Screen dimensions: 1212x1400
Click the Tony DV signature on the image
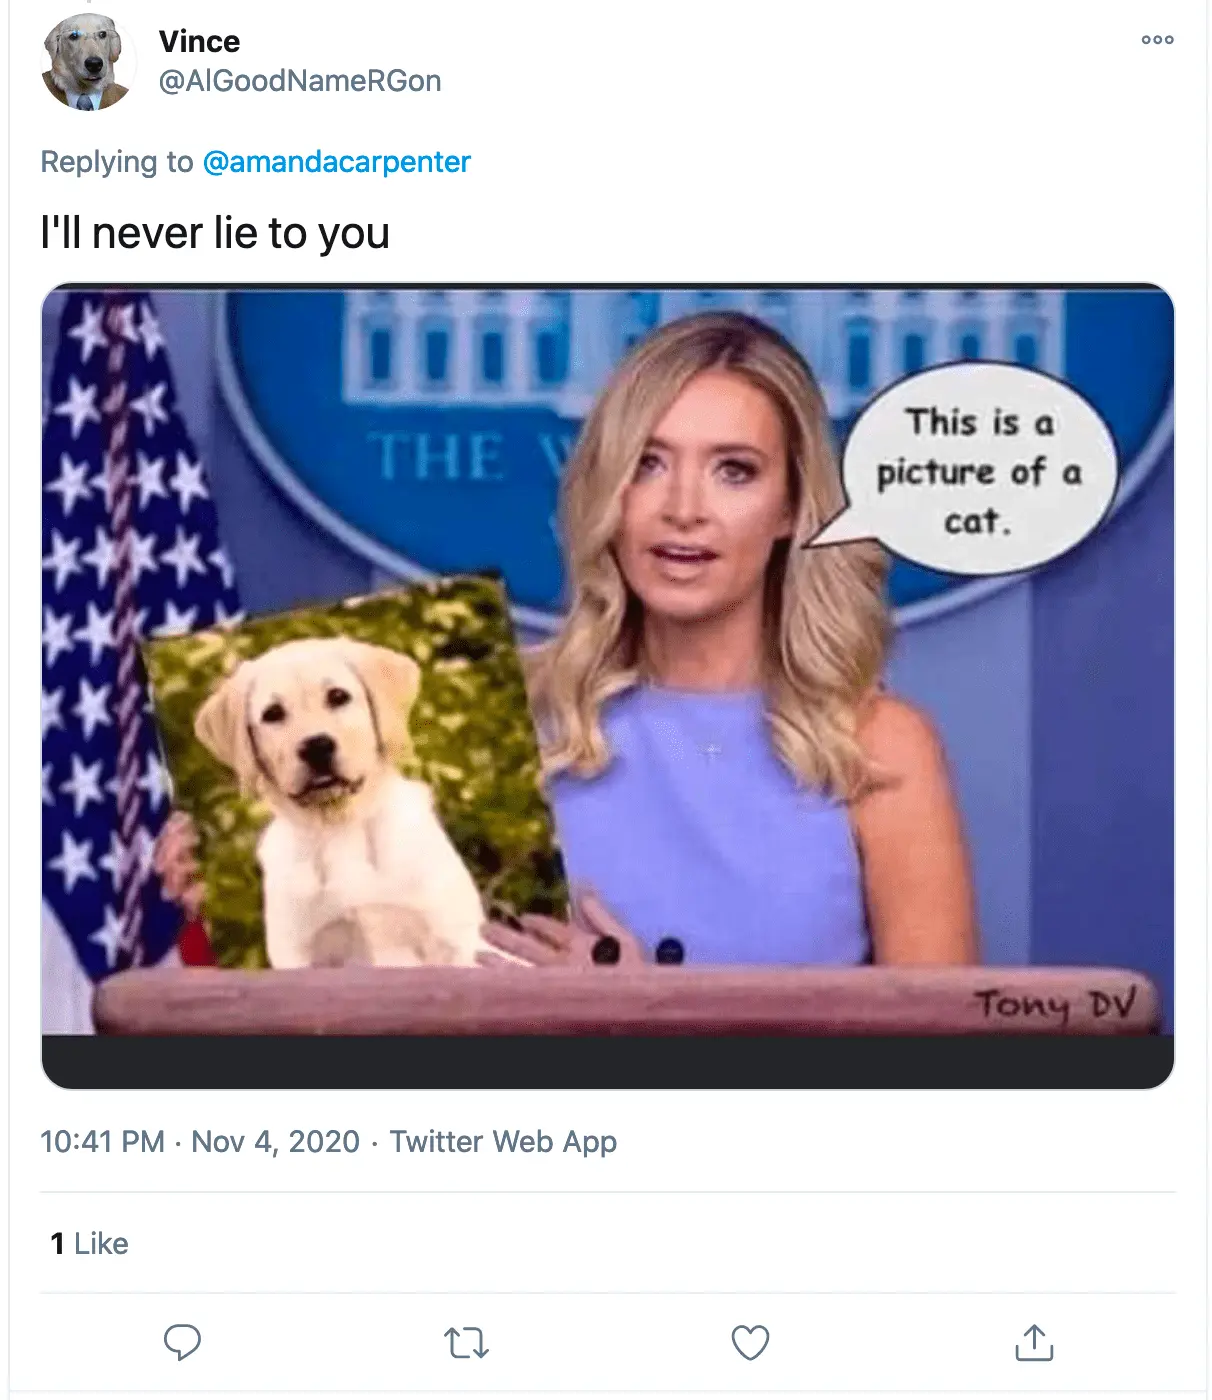[x=1054, y=1003]
